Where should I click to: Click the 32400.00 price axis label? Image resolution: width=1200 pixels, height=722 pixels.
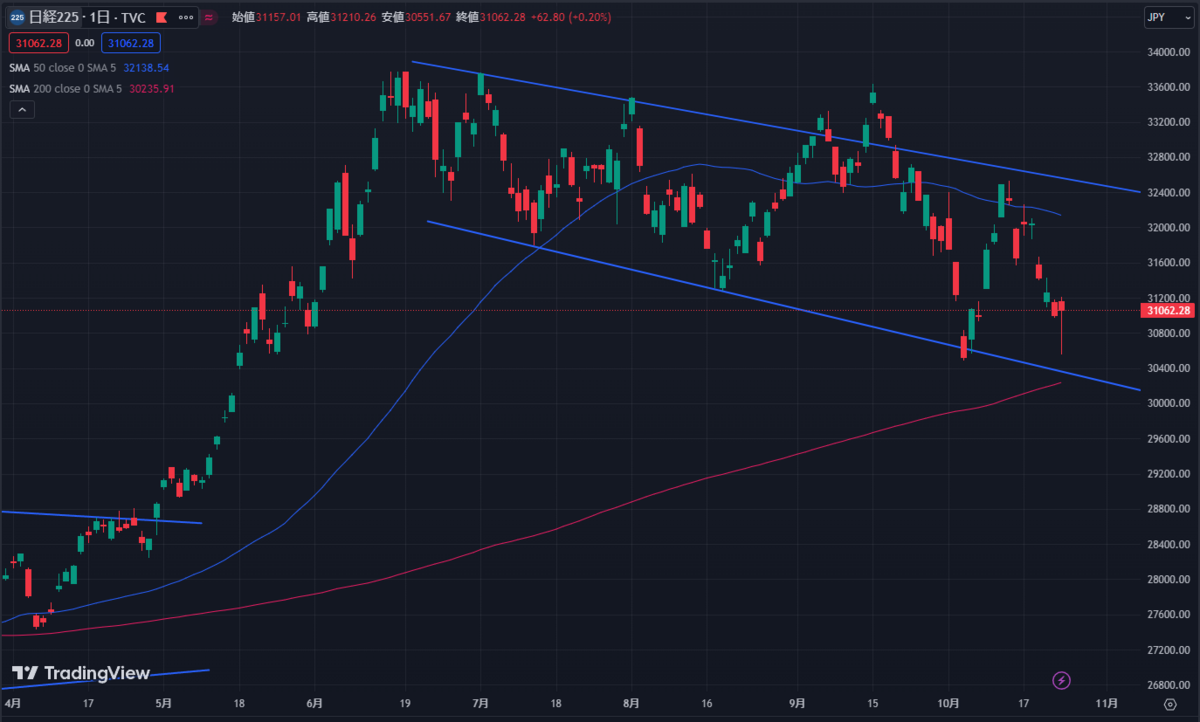pos(1170,192)
